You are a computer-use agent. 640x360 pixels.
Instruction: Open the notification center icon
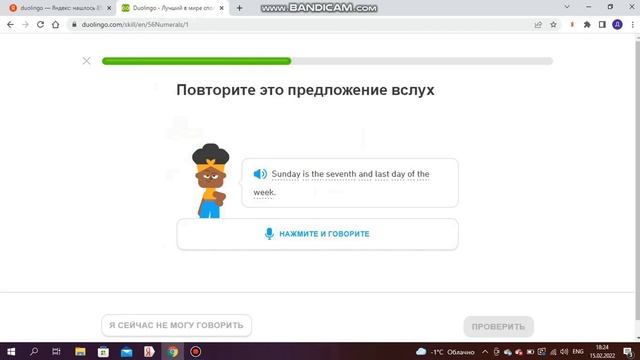pos(628,352)
